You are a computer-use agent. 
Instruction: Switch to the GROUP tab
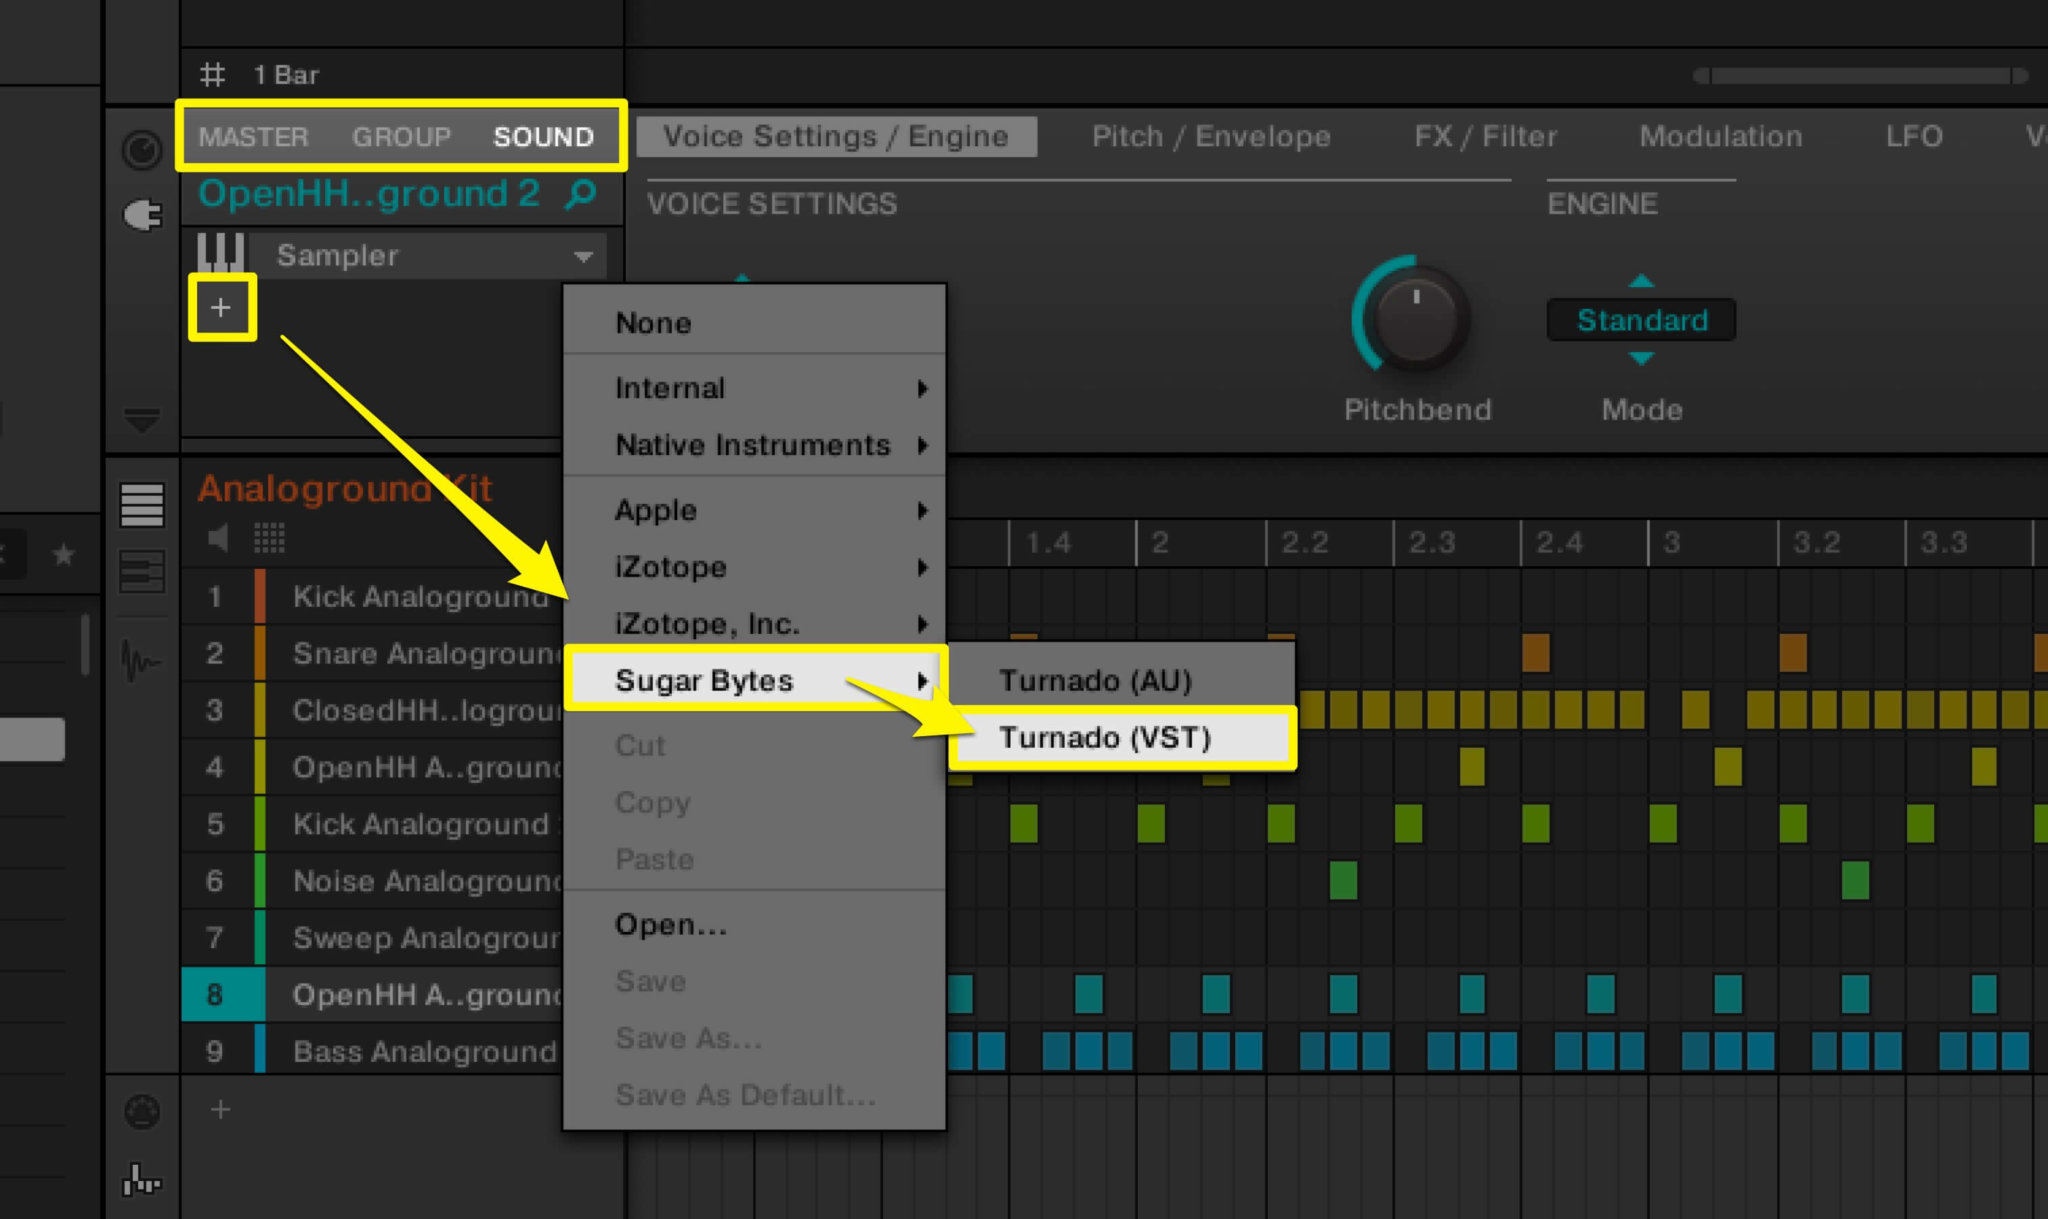(401, 136)
